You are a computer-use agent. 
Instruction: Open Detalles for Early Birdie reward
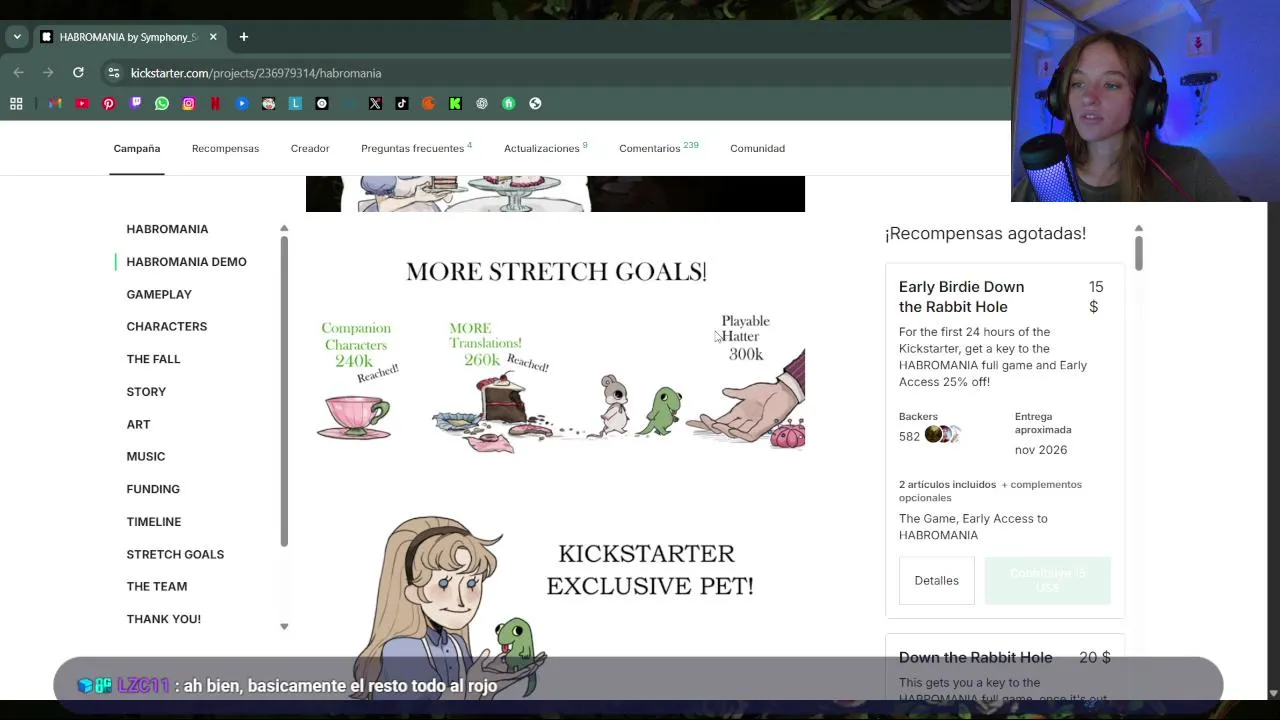pos(937,581)
